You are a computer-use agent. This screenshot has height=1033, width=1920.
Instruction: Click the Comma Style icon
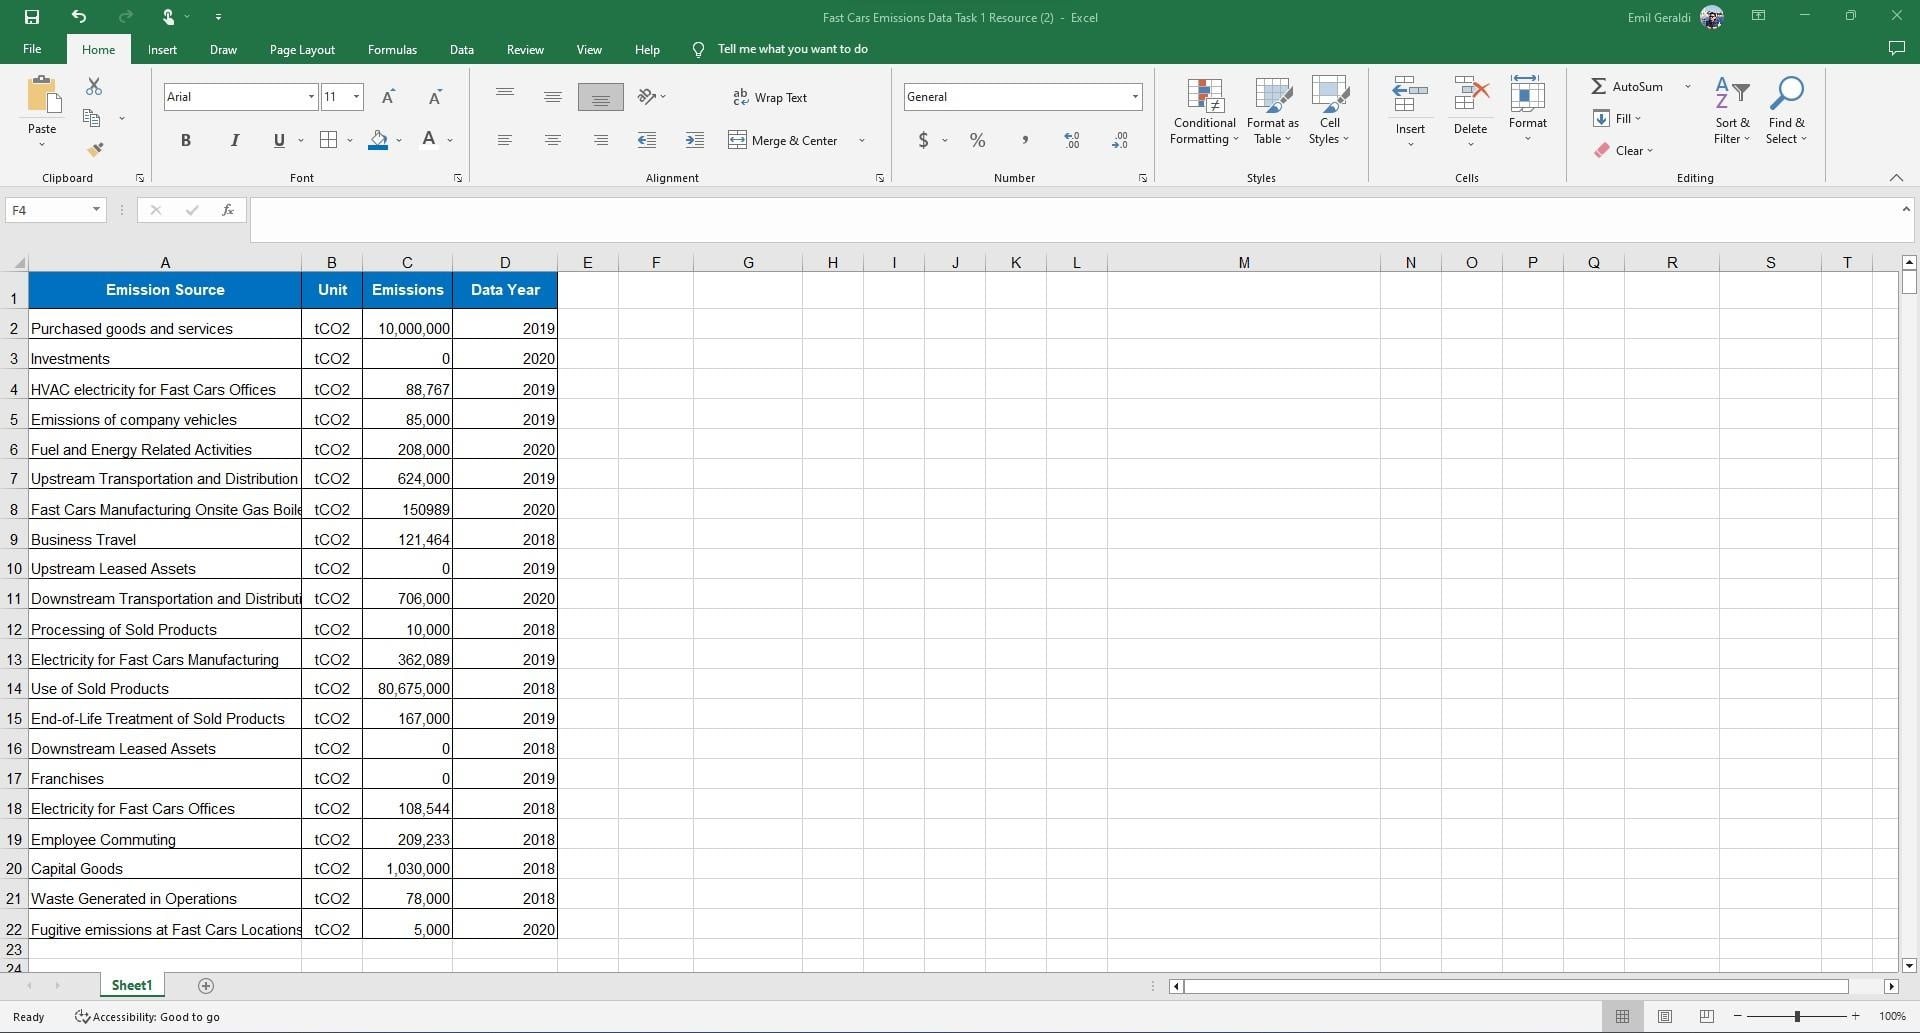[x=1025, y=140]
